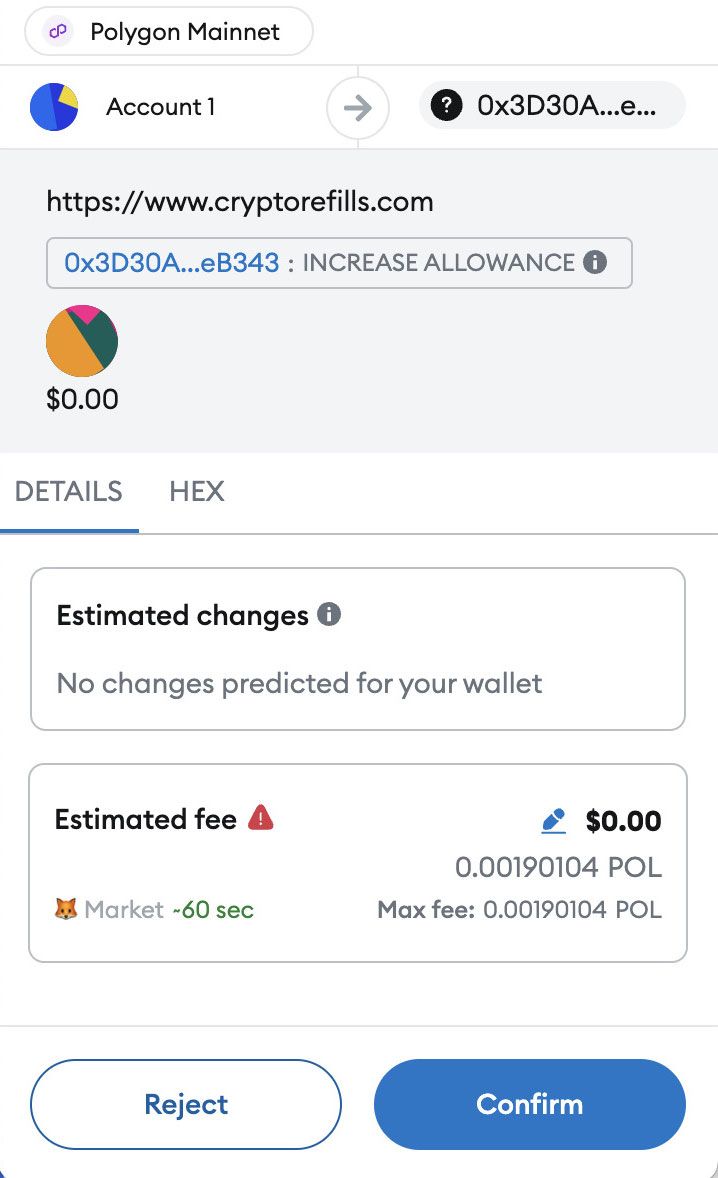
Task: Open the HEX tab
Action: (197, 491)
